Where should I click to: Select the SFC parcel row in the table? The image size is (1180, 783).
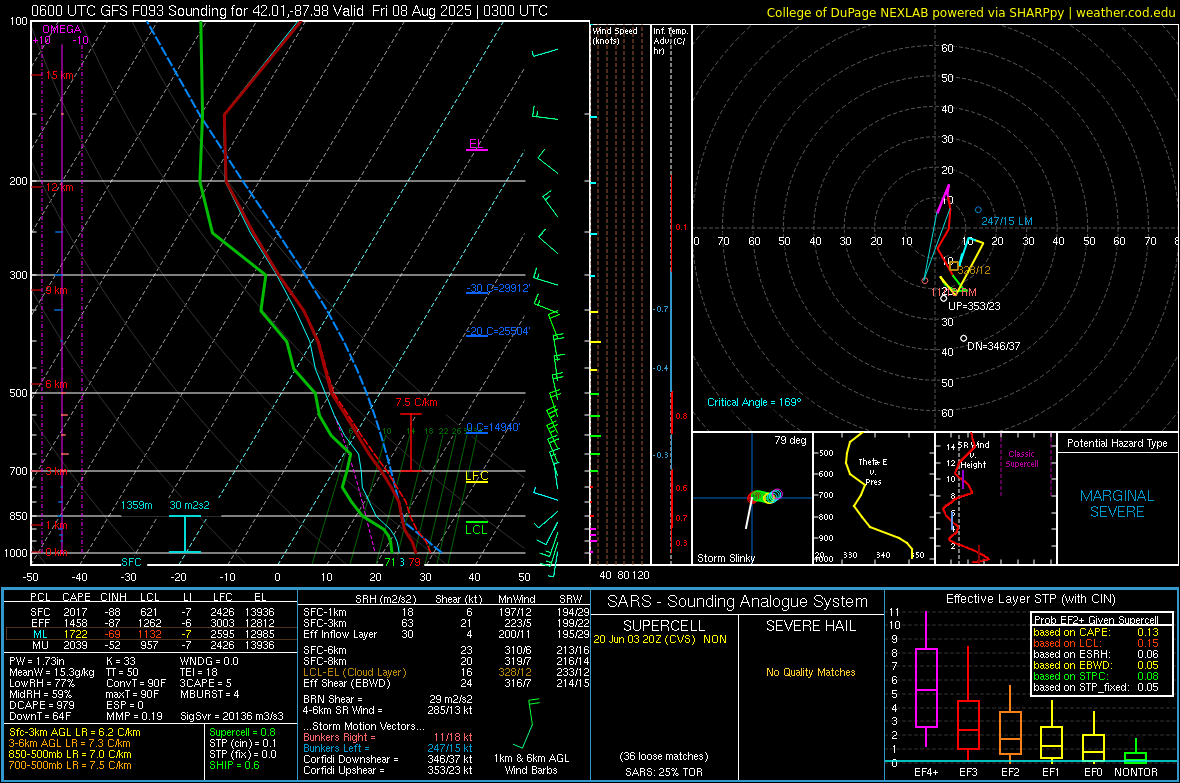pyautogui.click(x=151, y=612)
